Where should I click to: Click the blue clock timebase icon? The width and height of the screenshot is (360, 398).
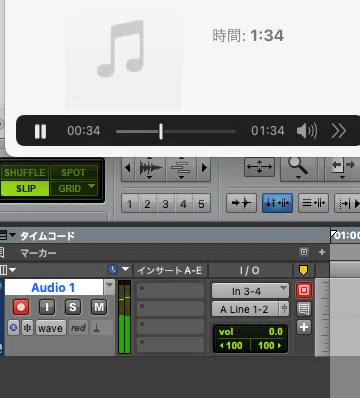[112, 269]
